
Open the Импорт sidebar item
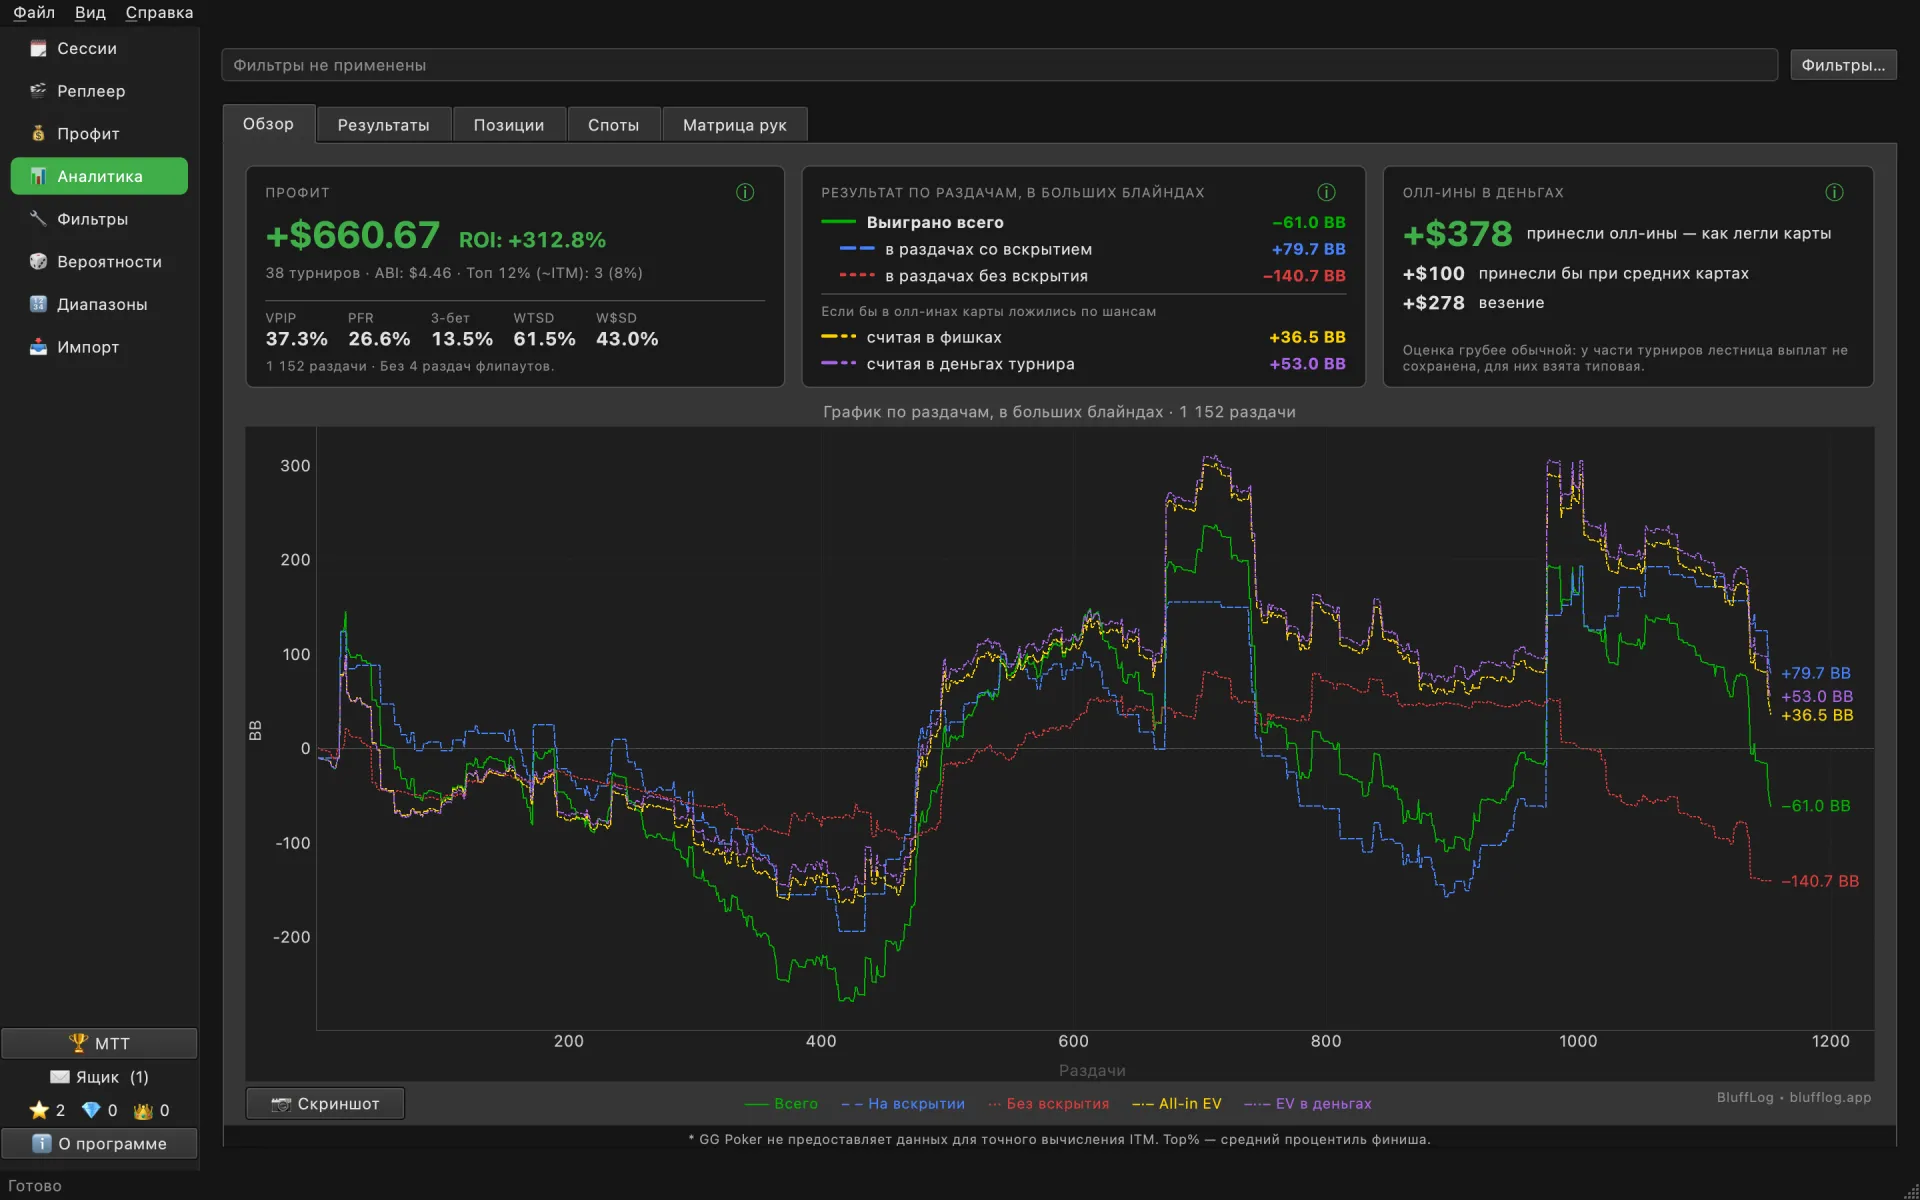99,347
